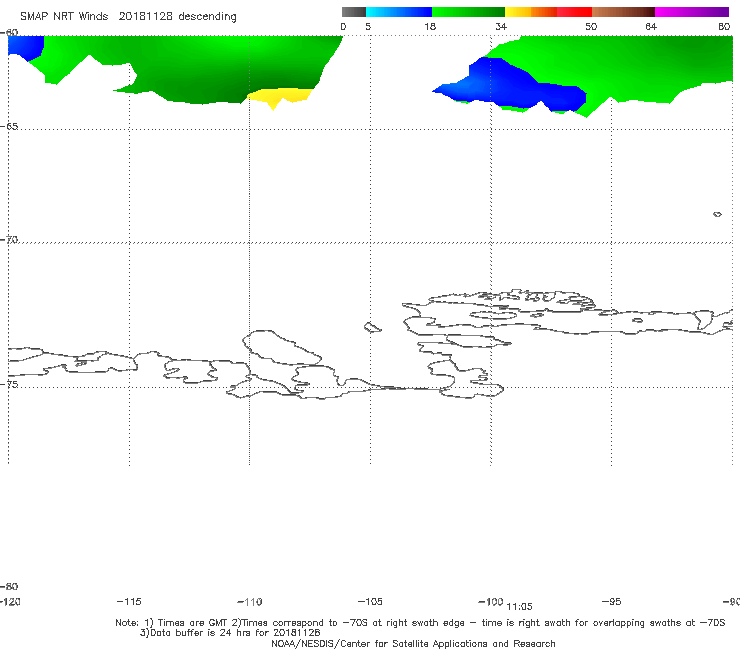Click the tiny island outline near the right edge
The image size is (740, 650).
[717, 214]
